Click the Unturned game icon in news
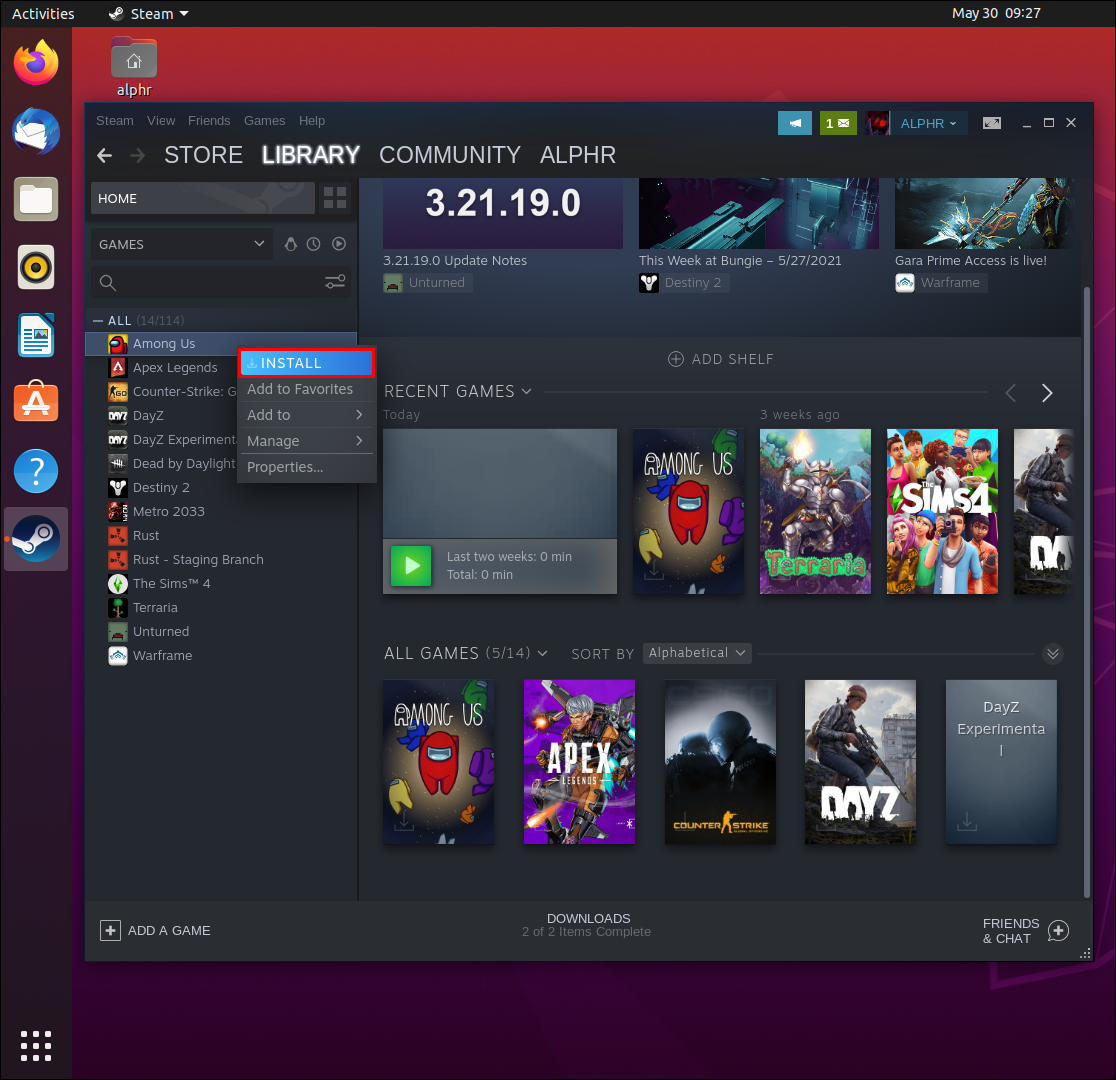 (393, 283)
